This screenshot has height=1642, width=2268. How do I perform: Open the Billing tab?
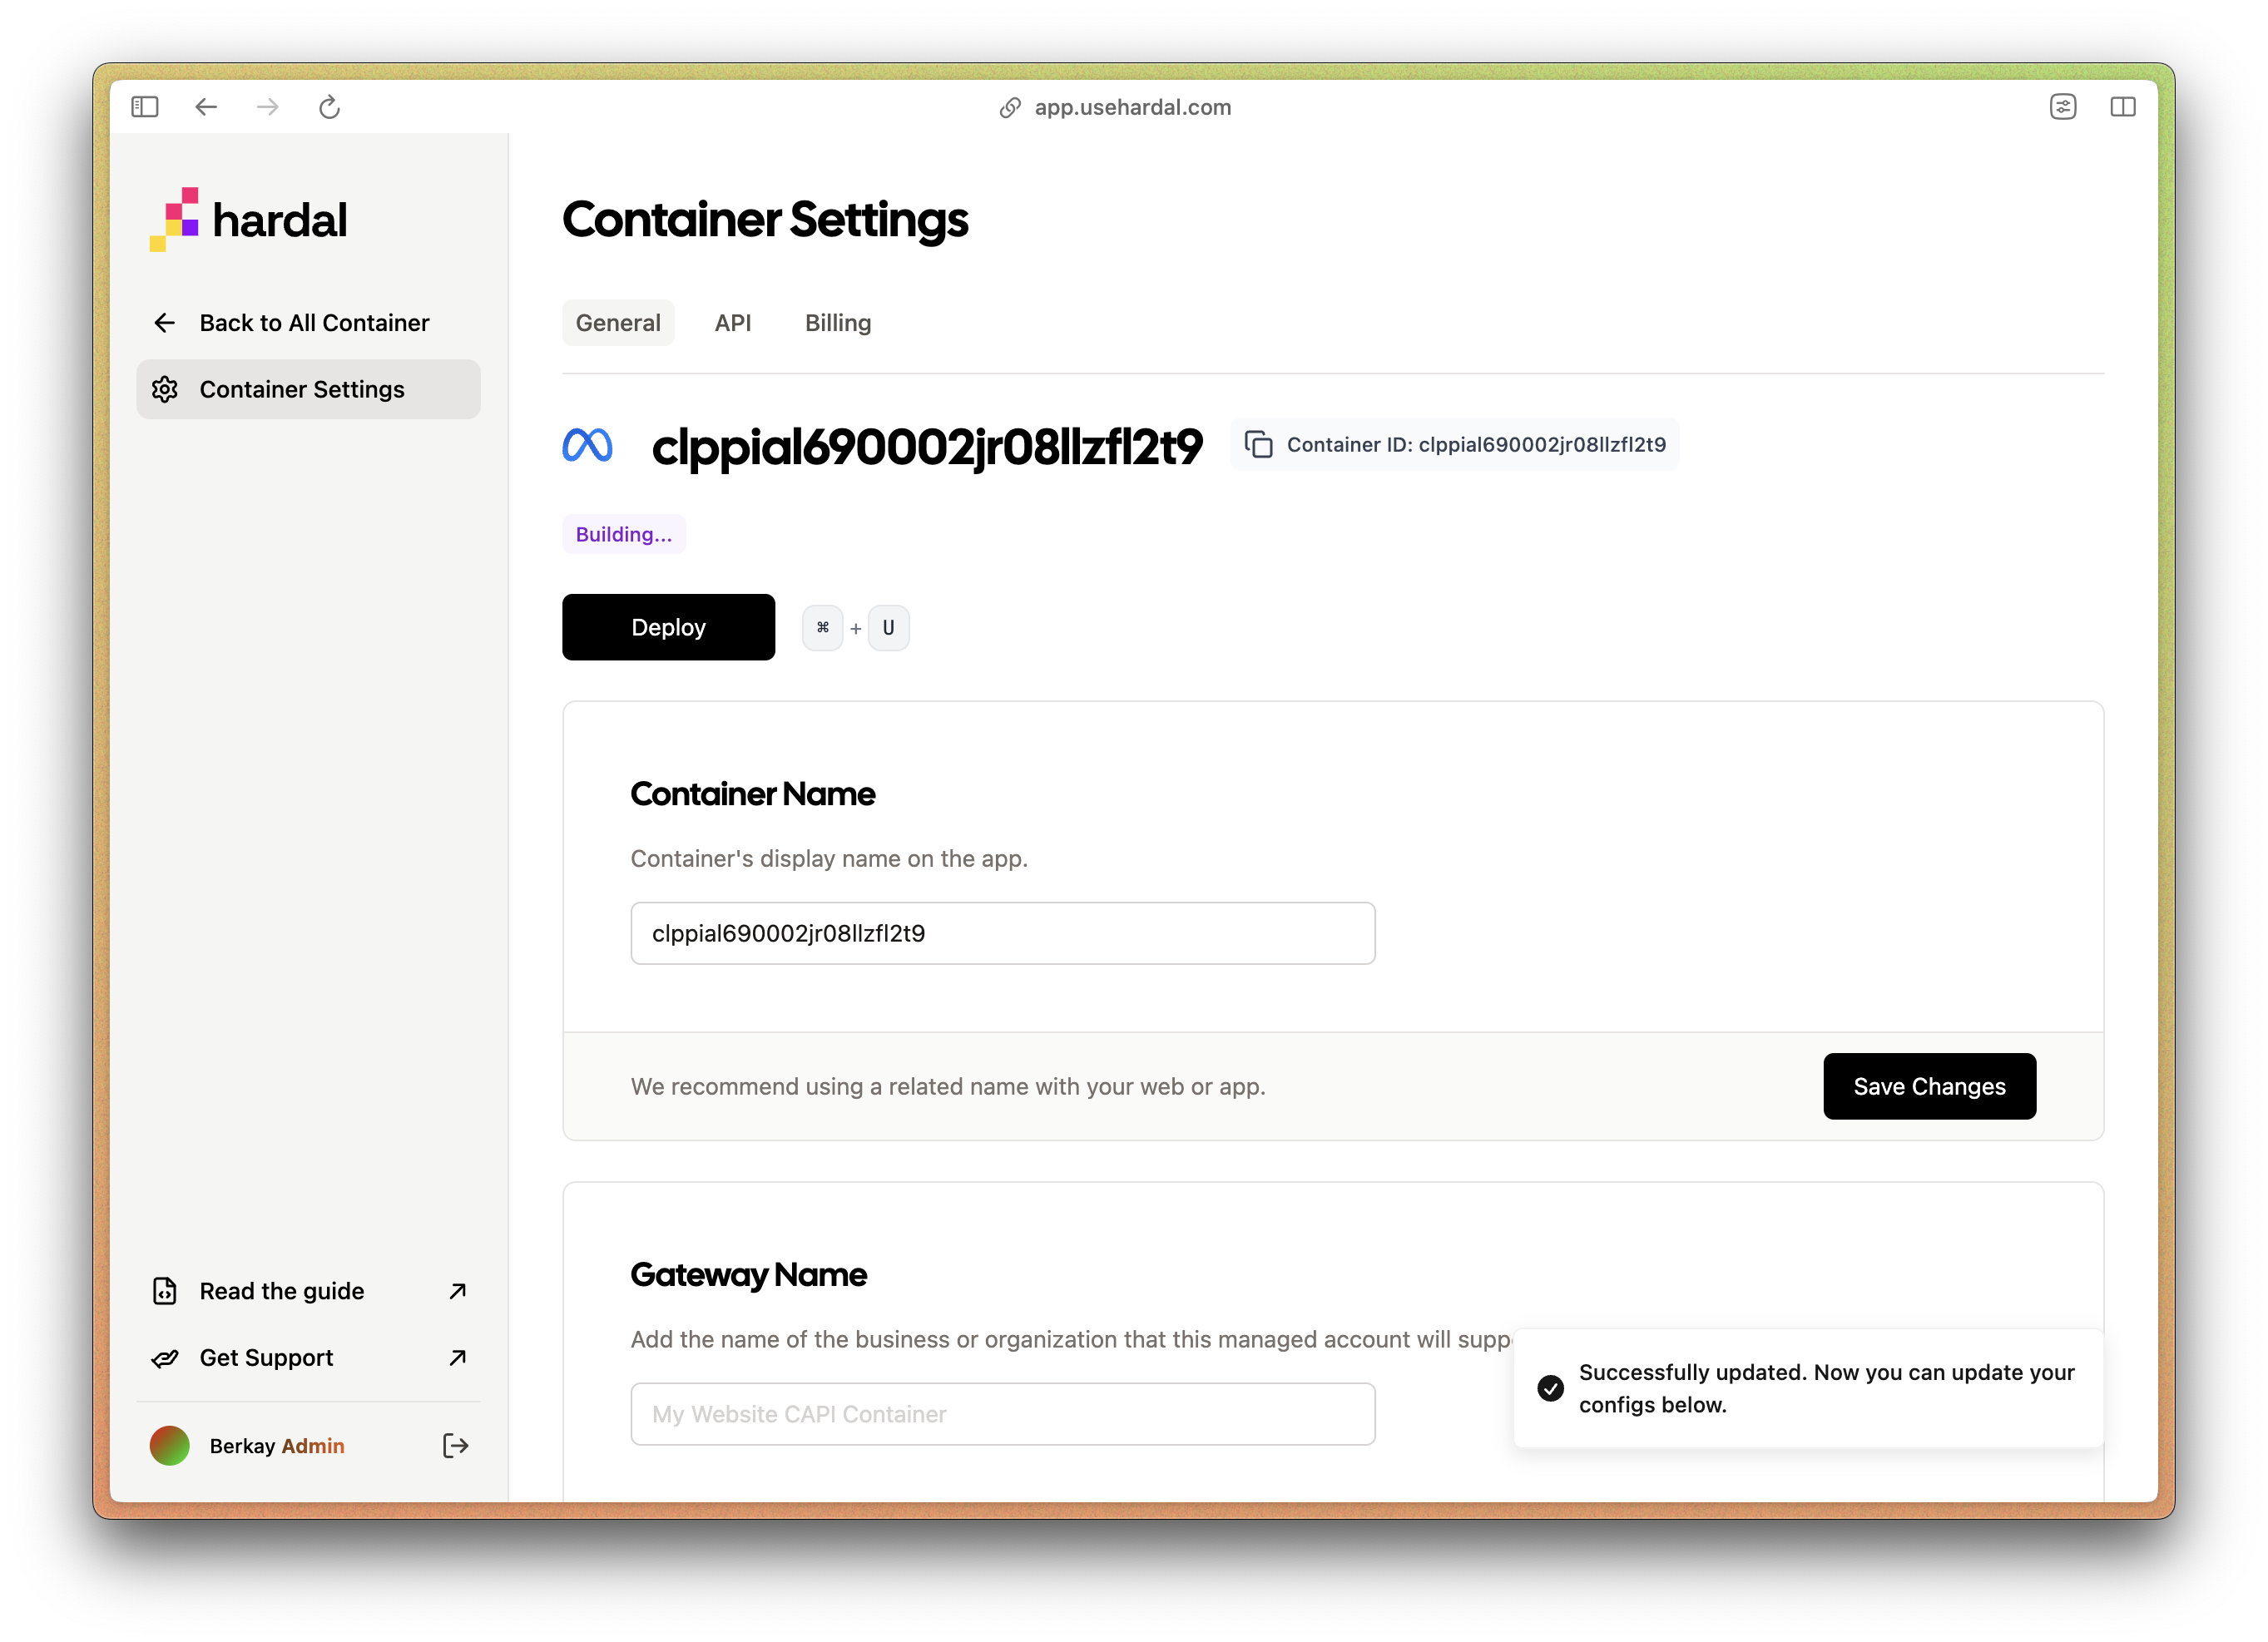(x=837, y=323)
